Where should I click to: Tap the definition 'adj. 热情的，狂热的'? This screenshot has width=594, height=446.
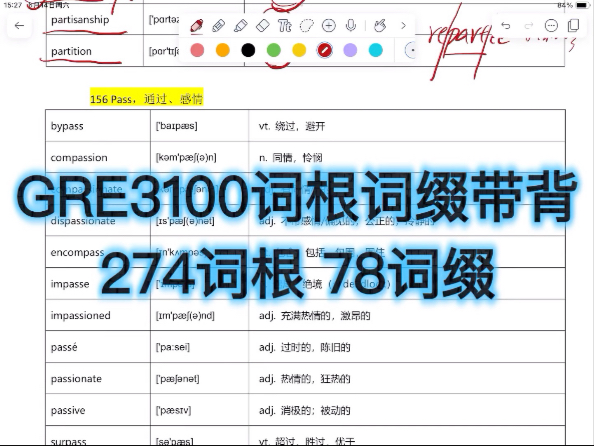[305, 379]
